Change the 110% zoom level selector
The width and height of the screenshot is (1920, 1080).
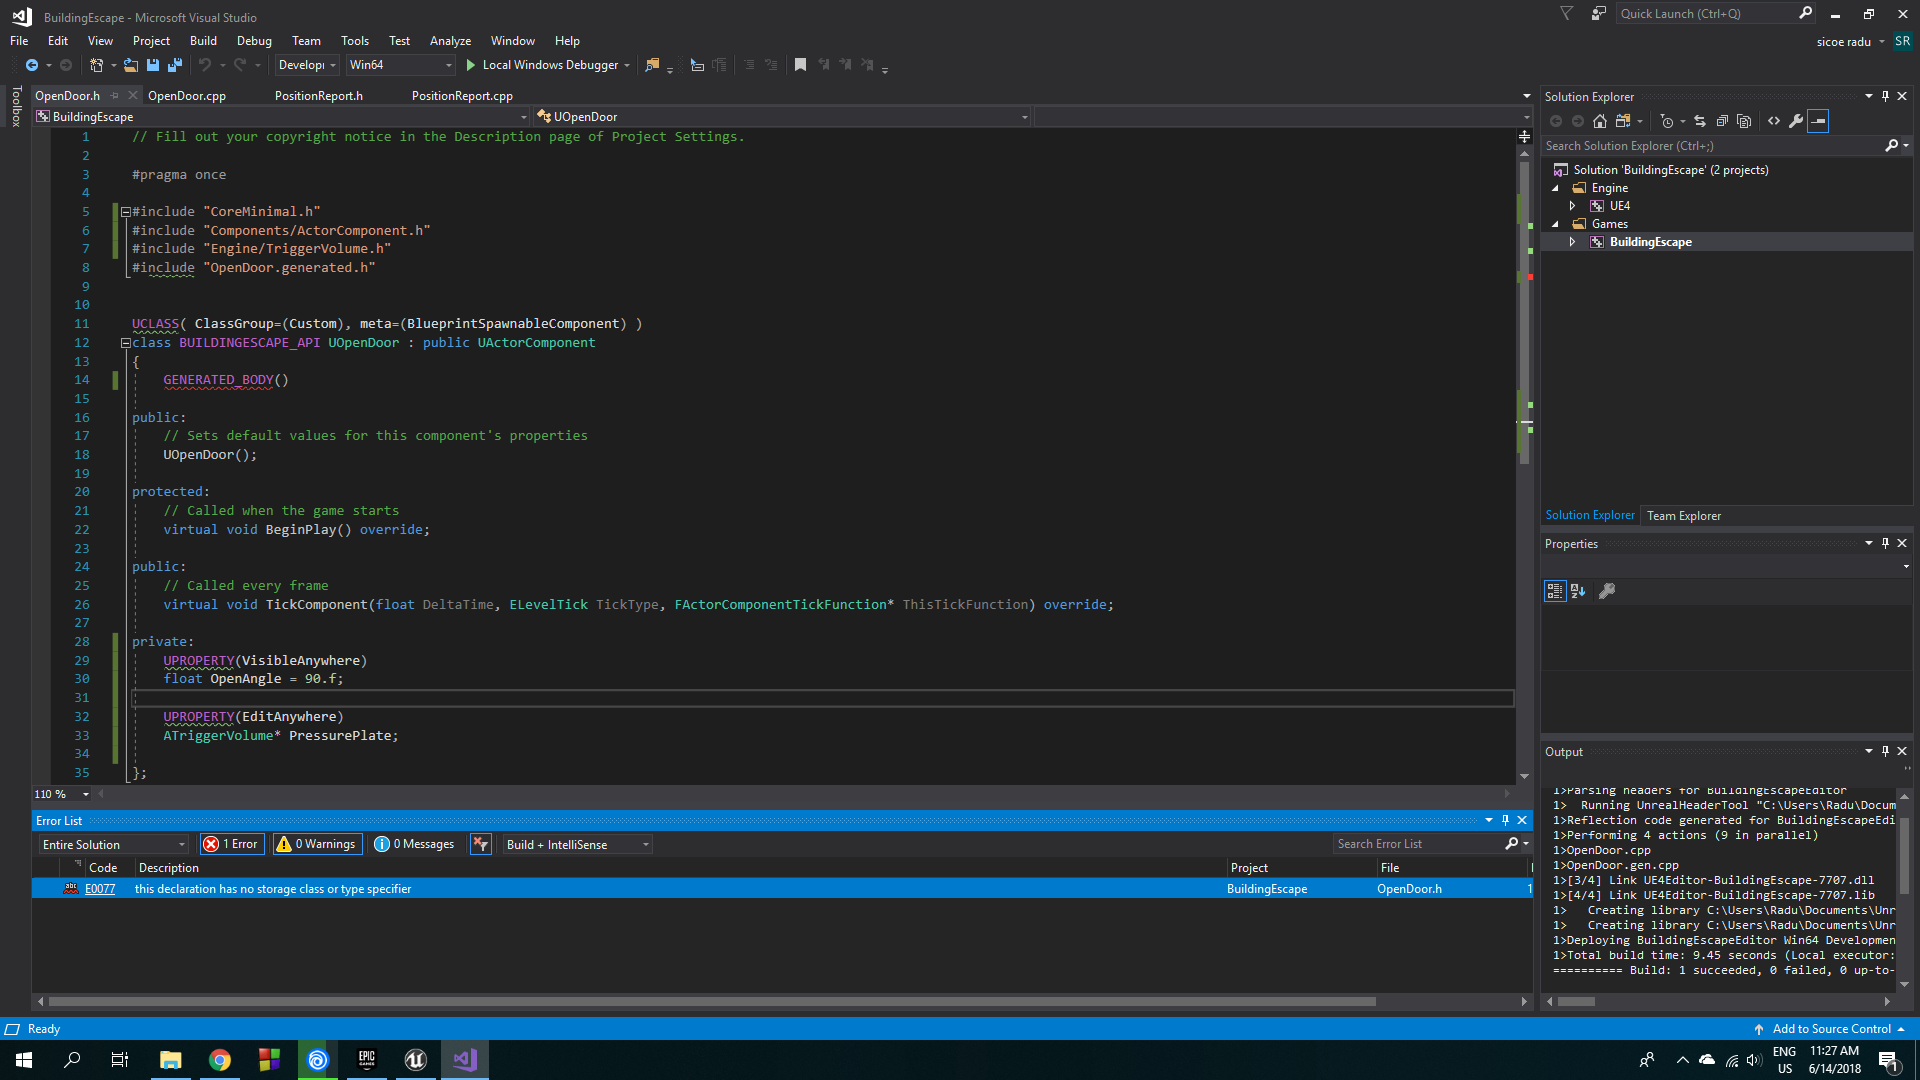click(x=60, y=793)
